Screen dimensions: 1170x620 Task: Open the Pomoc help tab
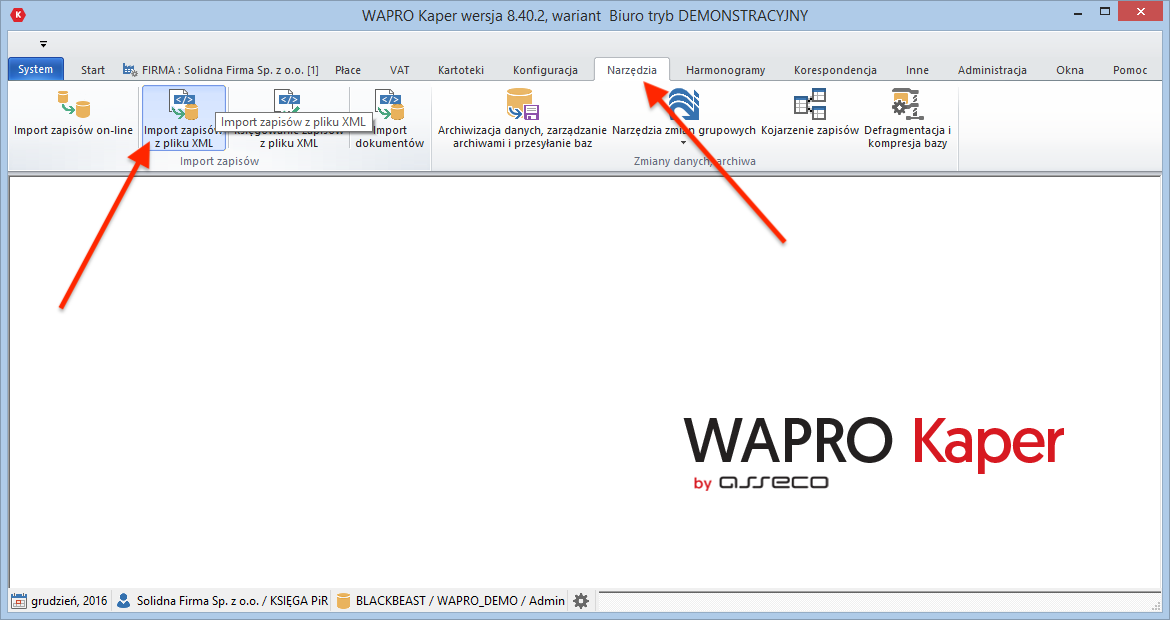click(x=1129, y=70)
